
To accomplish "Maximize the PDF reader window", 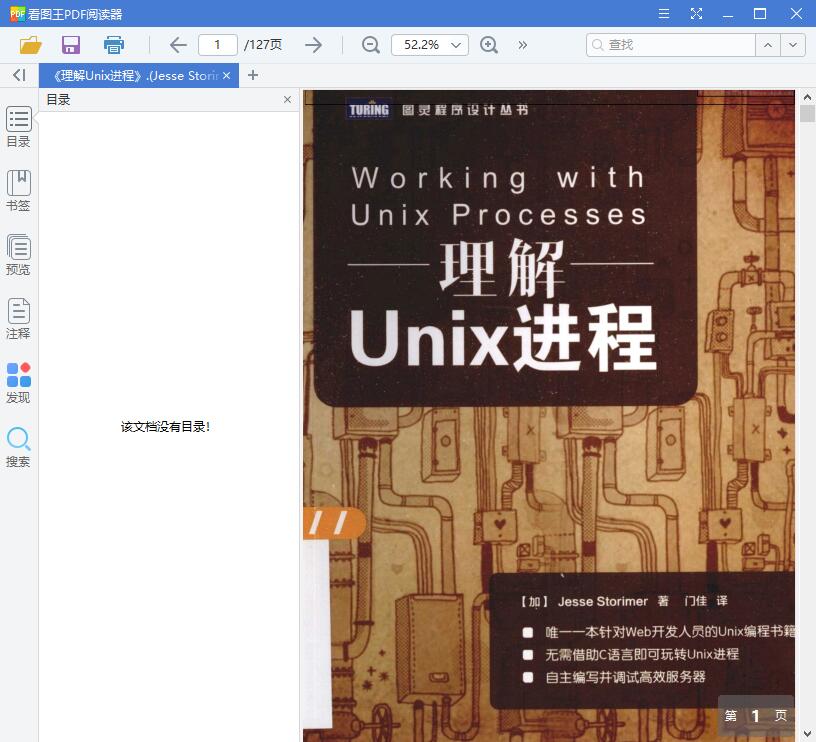I will pyautogui.click(x=760, y=14).
